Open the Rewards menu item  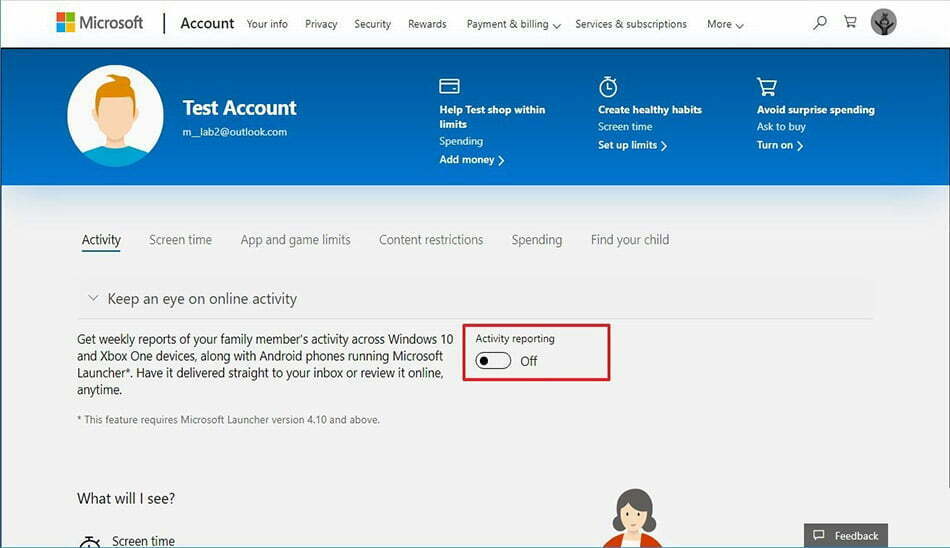[427, 24]
